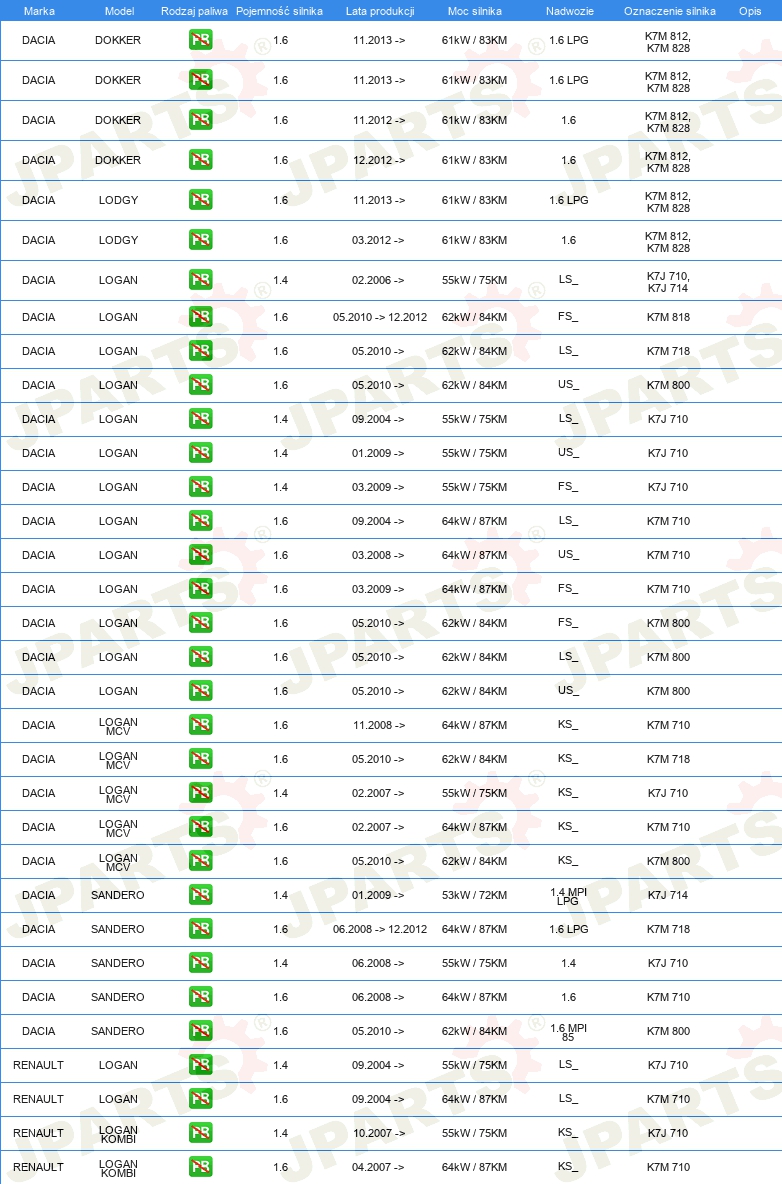
Task: Click fuel icon for Lodgy 11.2013 row
Action: pos(201,199)
